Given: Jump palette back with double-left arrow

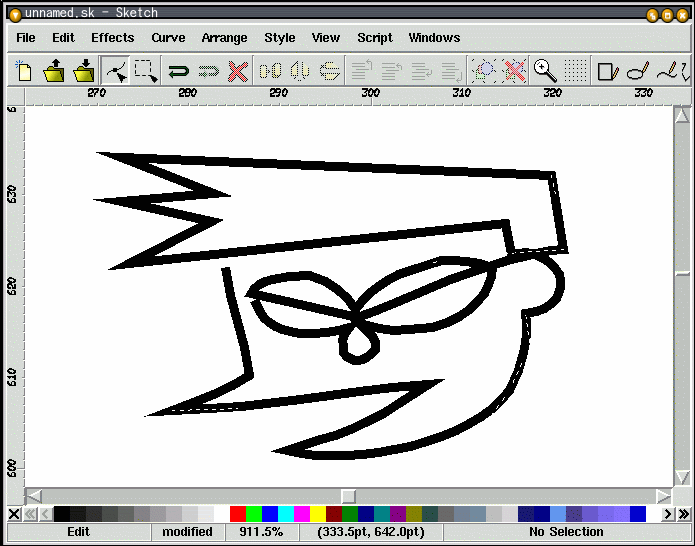Looking at the screenshot, I should click(x=30, y=514).
